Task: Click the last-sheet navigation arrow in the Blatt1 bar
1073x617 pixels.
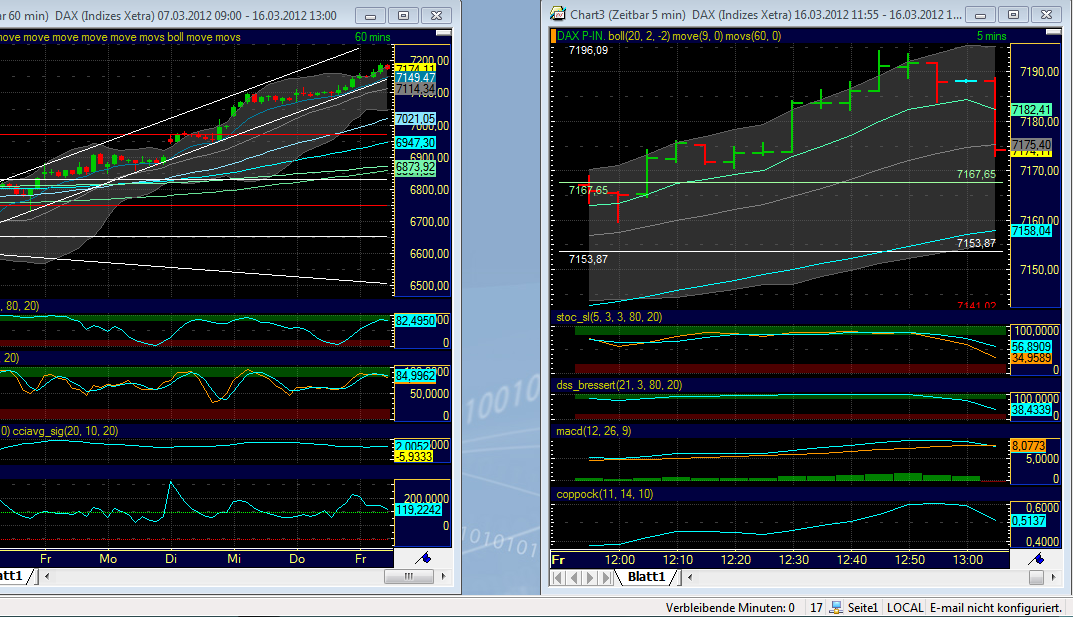Action: coord(608,577)
